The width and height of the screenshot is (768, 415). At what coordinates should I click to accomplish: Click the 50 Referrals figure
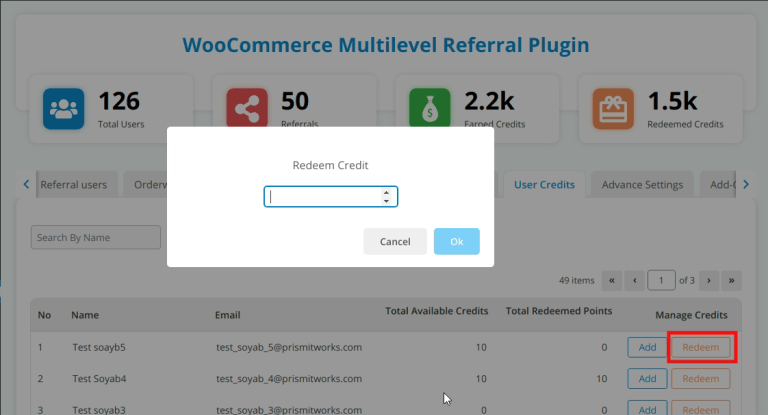[295, 101]
